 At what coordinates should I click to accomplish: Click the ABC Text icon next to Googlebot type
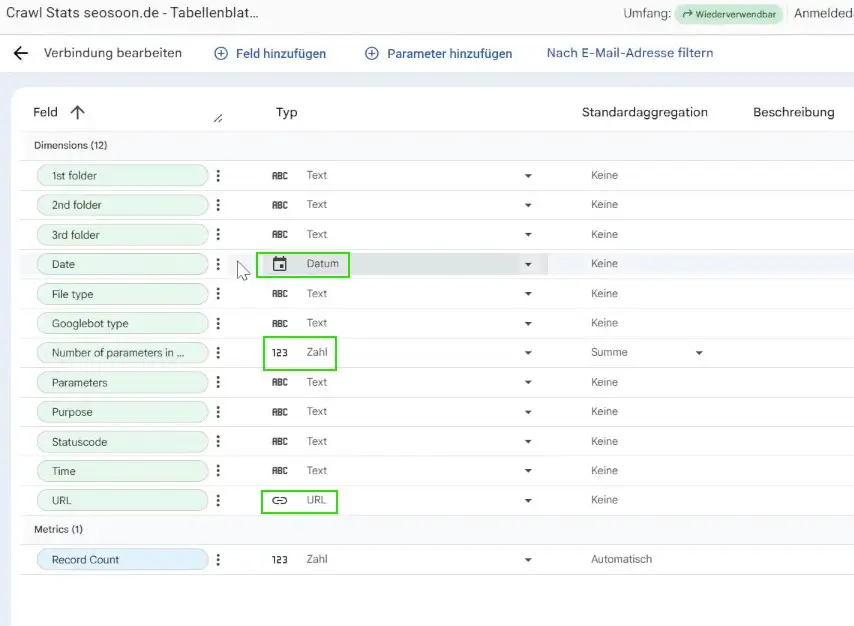coord(281,323)
